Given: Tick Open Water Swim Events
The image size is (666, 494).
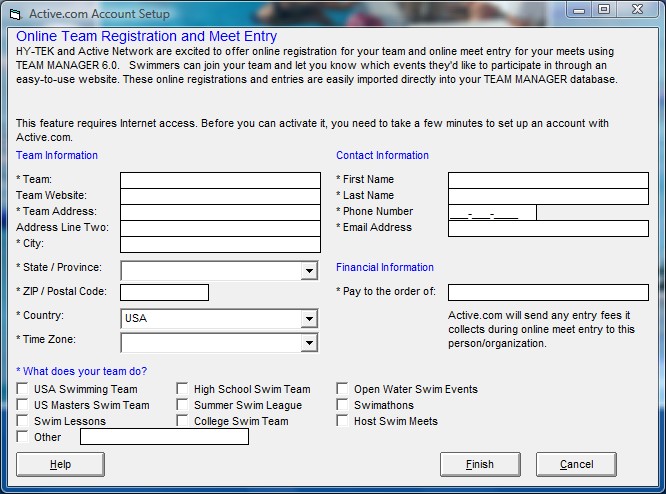Looking at the screenshot, I should point(342,389).
